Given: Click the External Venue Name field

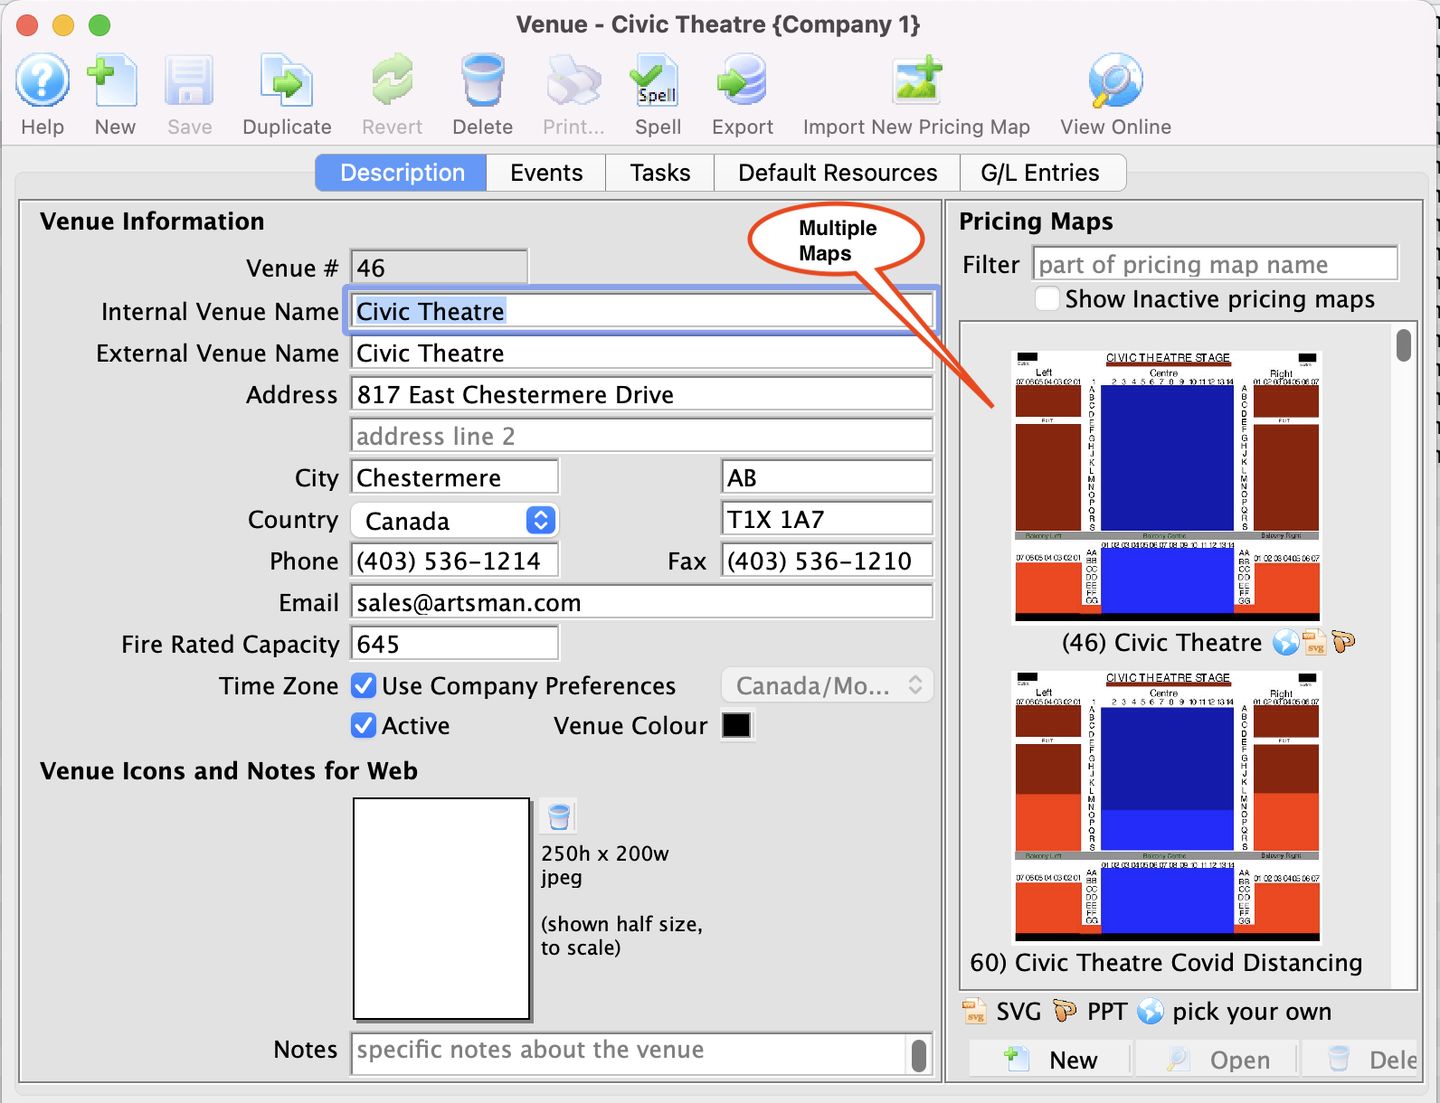Looking at the screenshot, I should tap(641, 353).
